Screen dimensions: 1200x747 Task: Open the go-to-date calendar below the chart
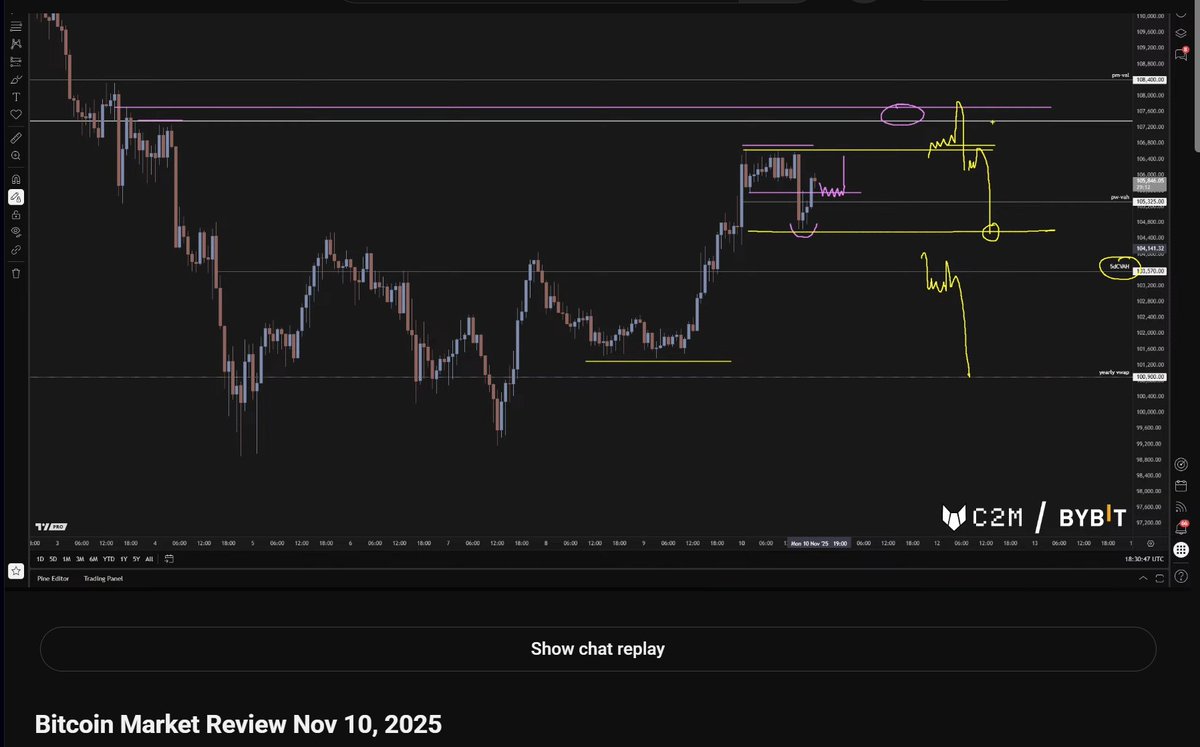pyautogui.click(x=168, y=560)
